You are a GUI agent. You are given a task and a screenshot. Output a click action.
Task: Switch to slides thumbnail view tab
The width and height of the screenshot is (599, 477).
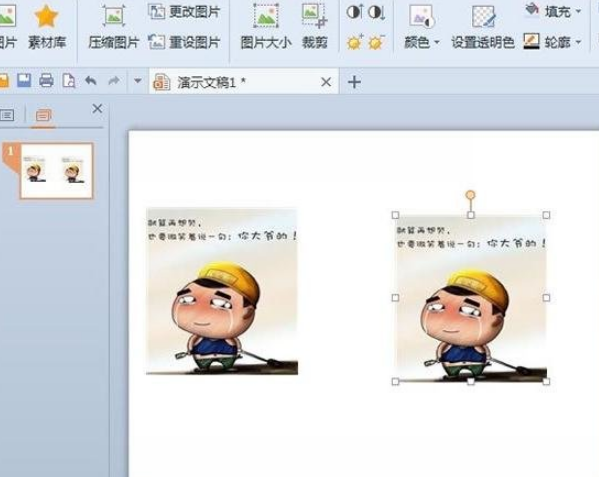click(x=43, y=115)
